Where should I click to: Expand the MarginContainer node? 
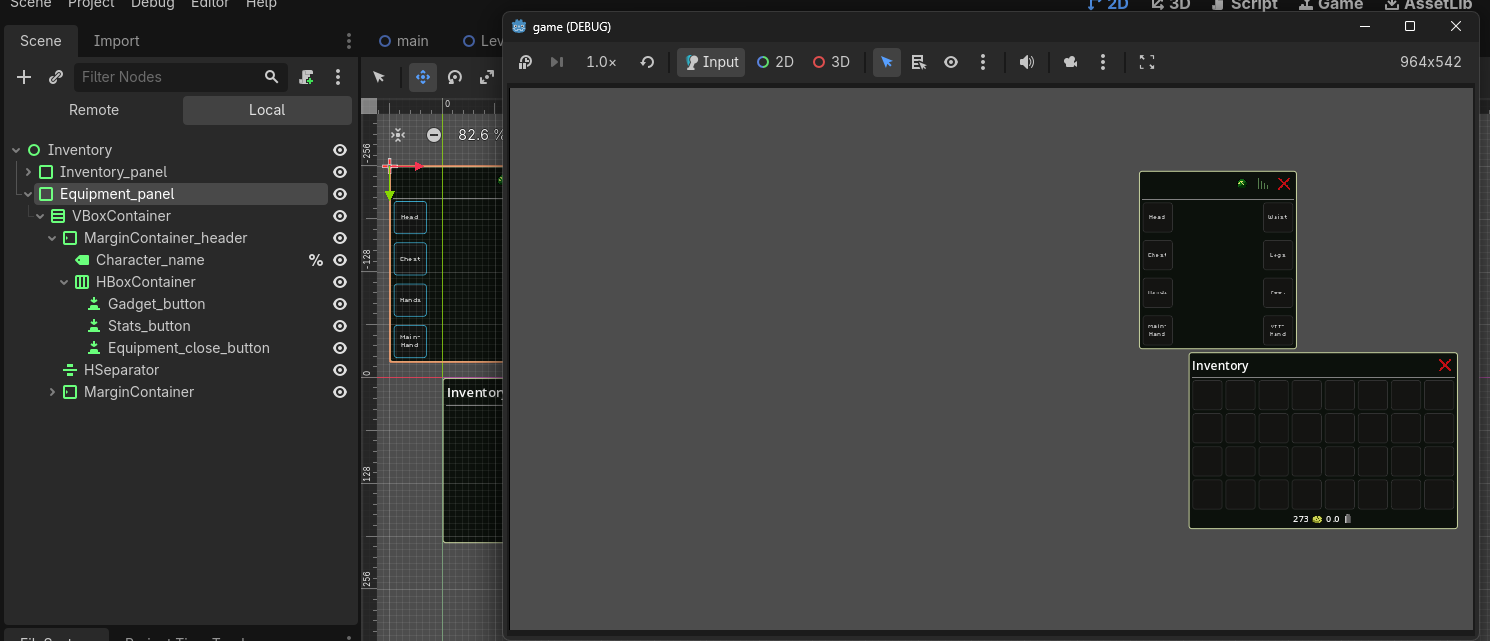tap(52, 392)
